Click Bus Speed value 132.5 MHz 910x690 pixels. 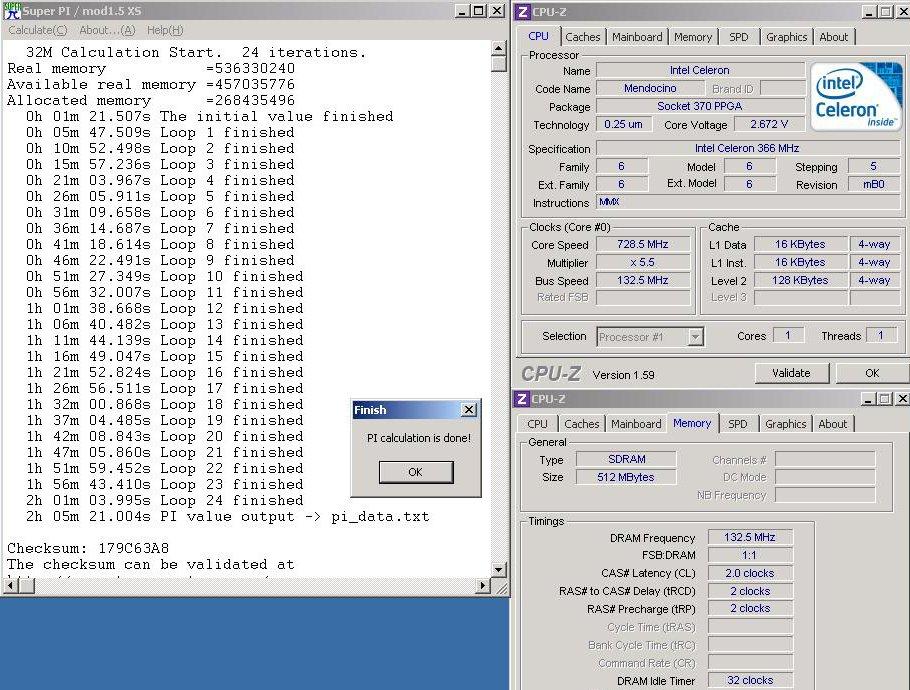pos(642,280)
